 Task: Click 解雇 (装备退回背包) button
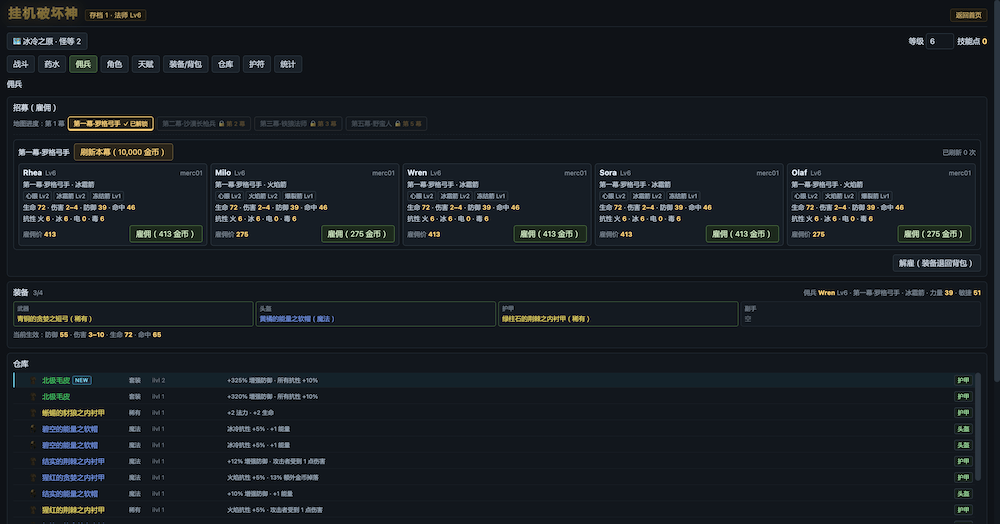pos(936,263)
